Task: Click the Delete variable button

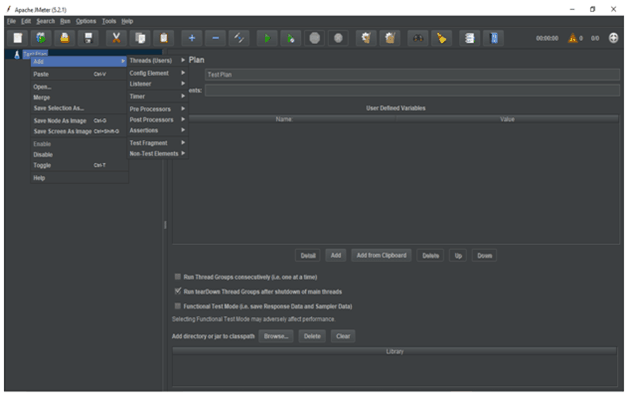Action: point(431,255)
